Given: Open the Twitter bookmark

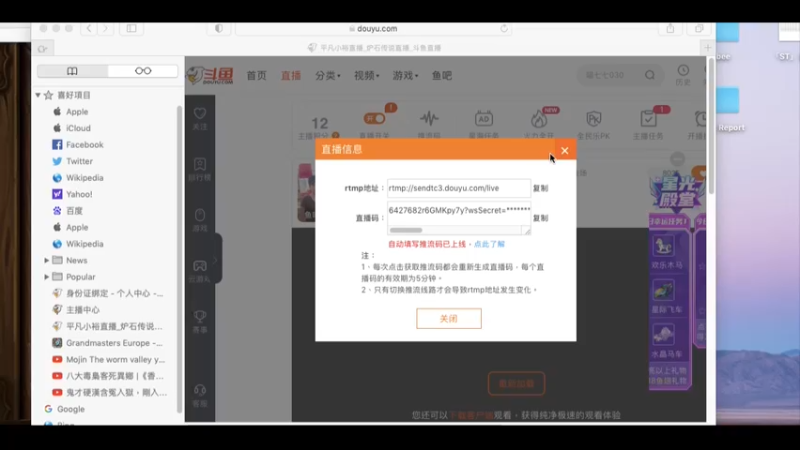Looking at the screenshot, I should (72, 161).
